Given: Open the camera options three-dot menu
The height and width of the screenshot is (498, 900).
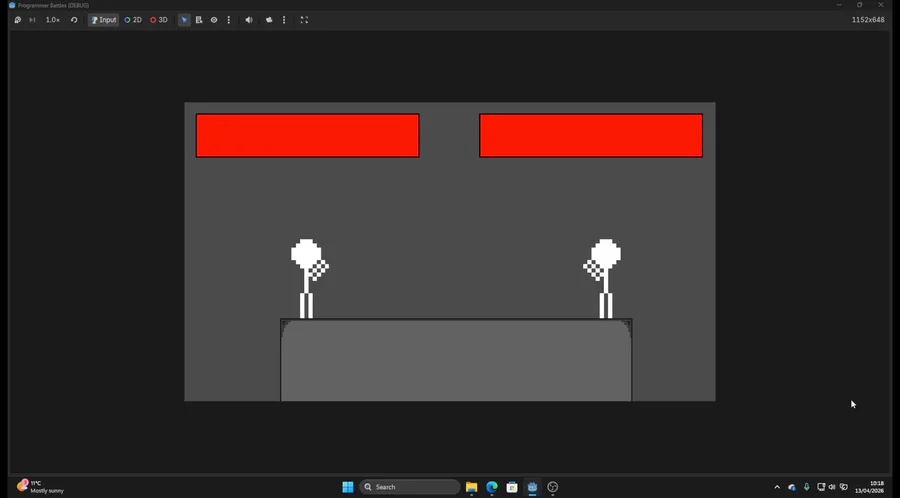Looking at the screenshot, I should click(284, 20).
